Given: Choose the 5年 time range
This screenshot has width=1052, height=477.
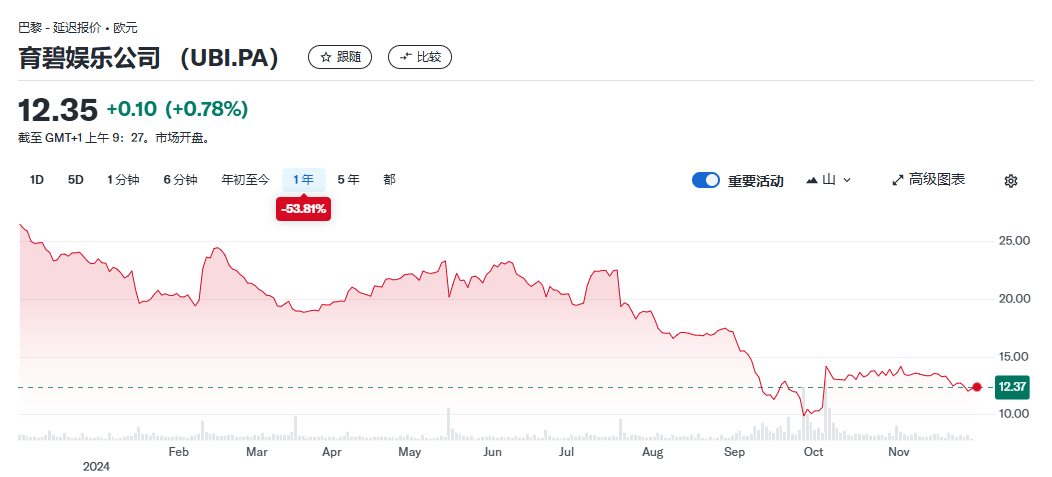Looking at the screenshot, I should coord(348,180).
